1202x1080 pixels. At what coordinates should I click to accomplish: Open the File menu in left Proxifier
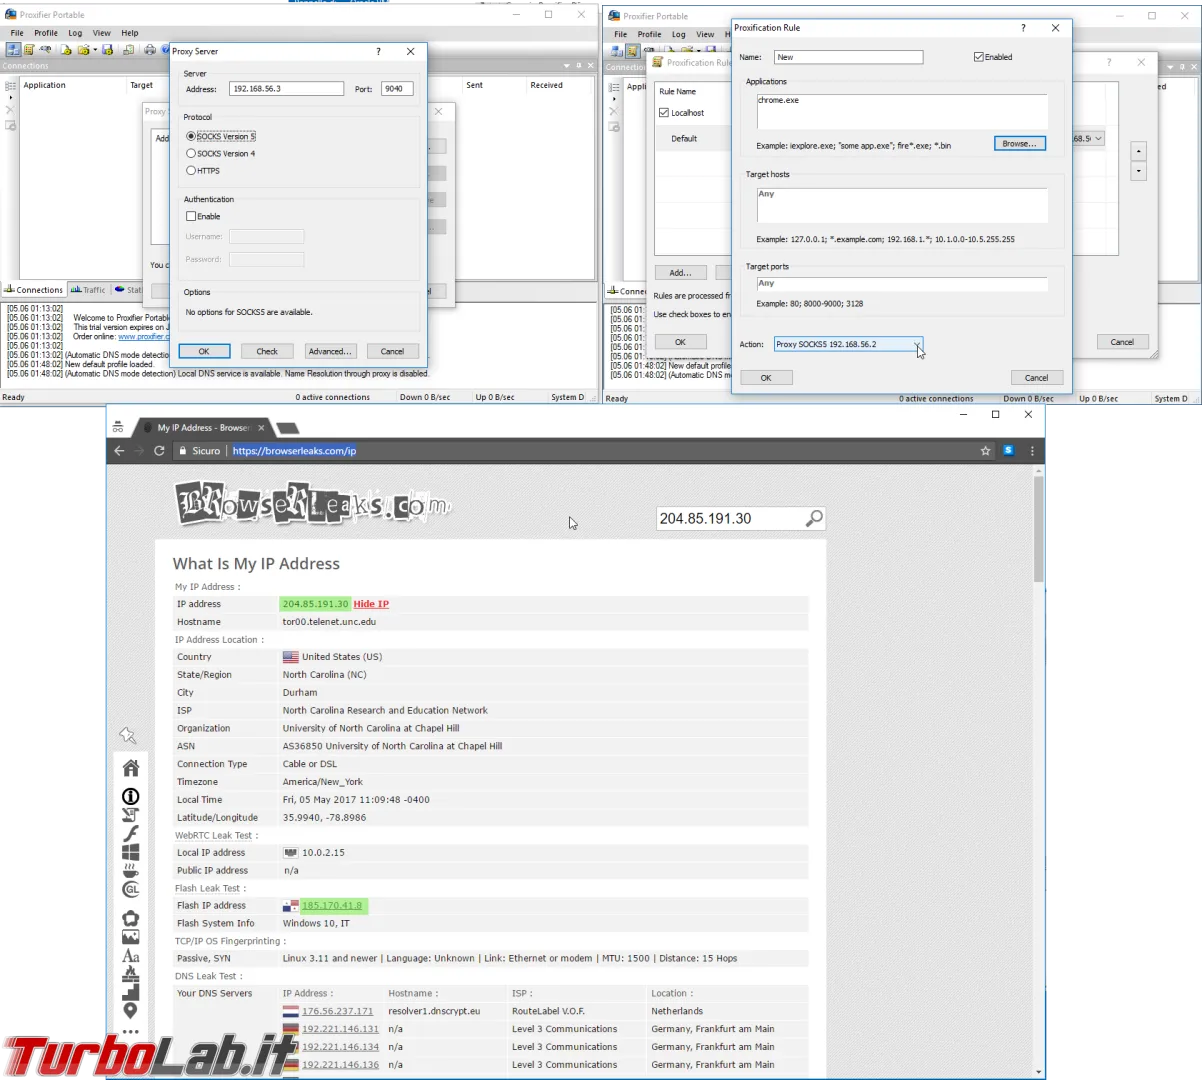point(17,33)
